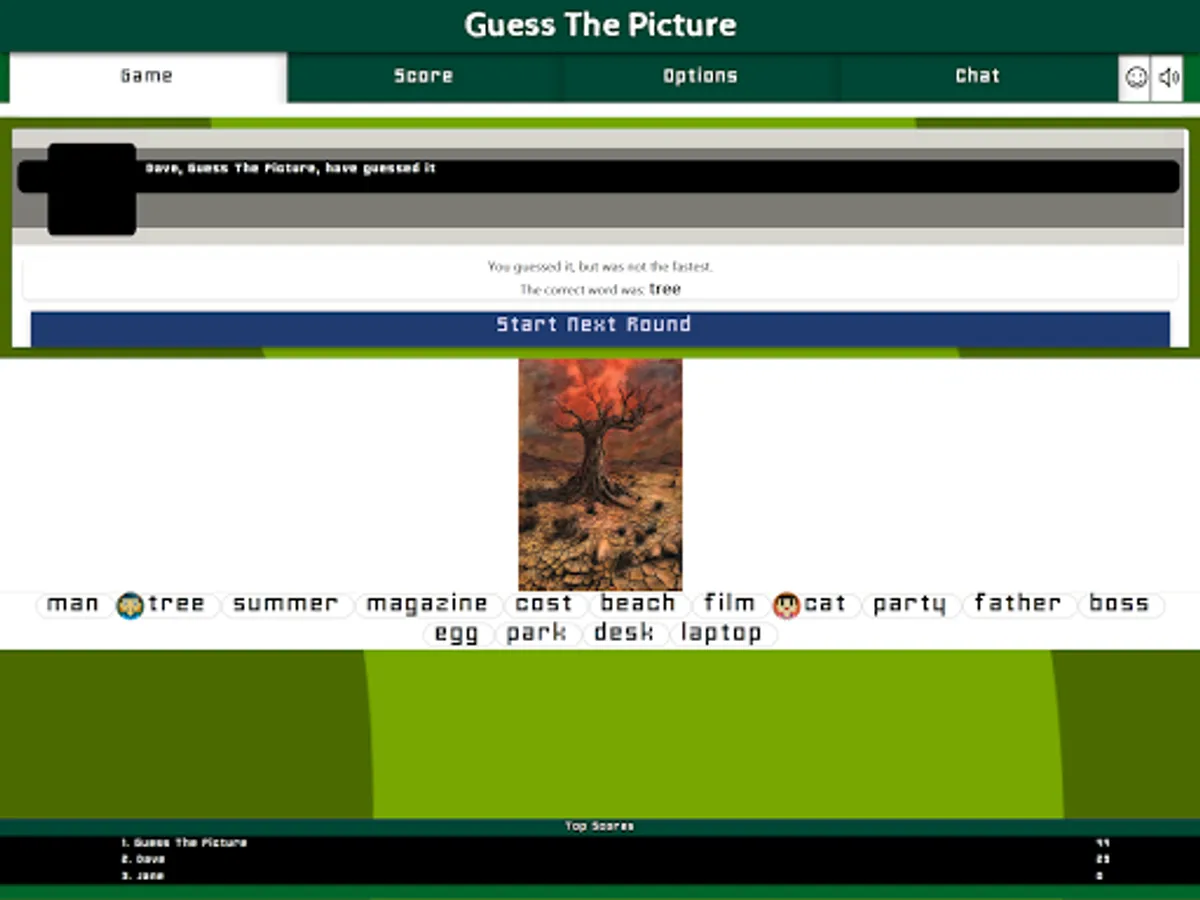Choose the word summer

pos(286,605)
